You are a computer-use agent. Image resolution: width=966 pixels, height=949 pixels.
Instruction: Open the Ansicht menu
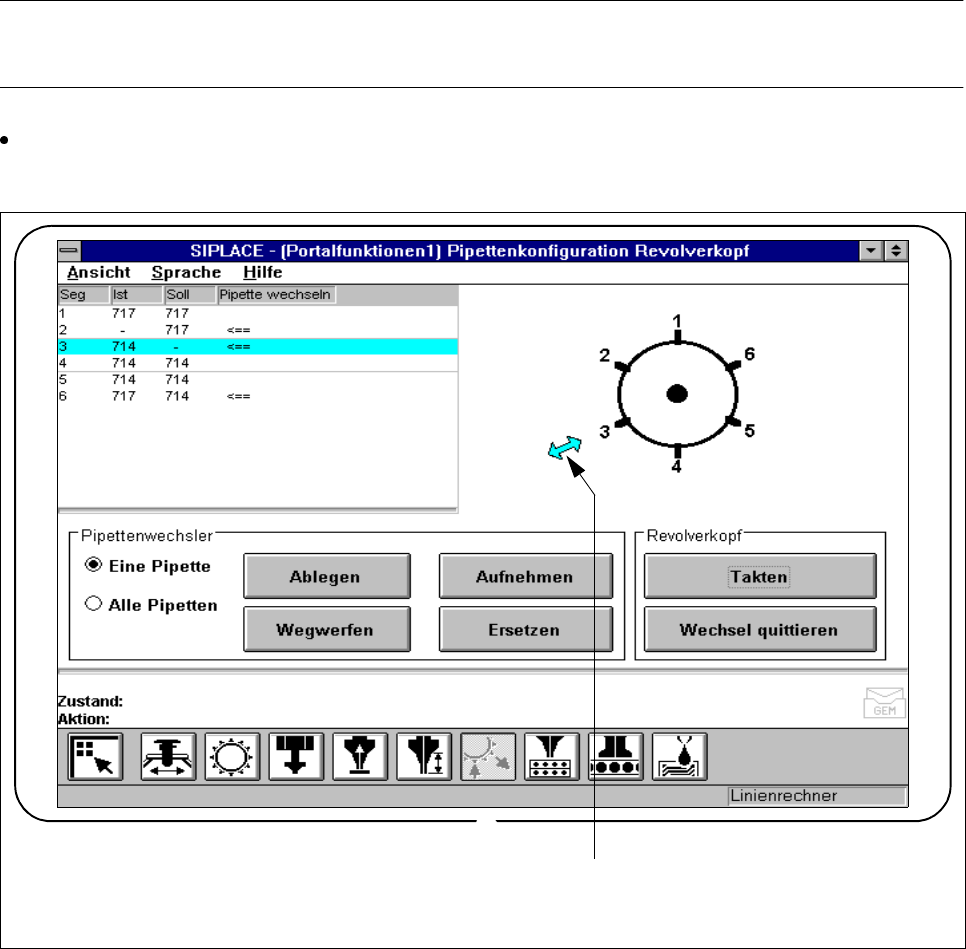pyautogui.click(x=99, y=272)
